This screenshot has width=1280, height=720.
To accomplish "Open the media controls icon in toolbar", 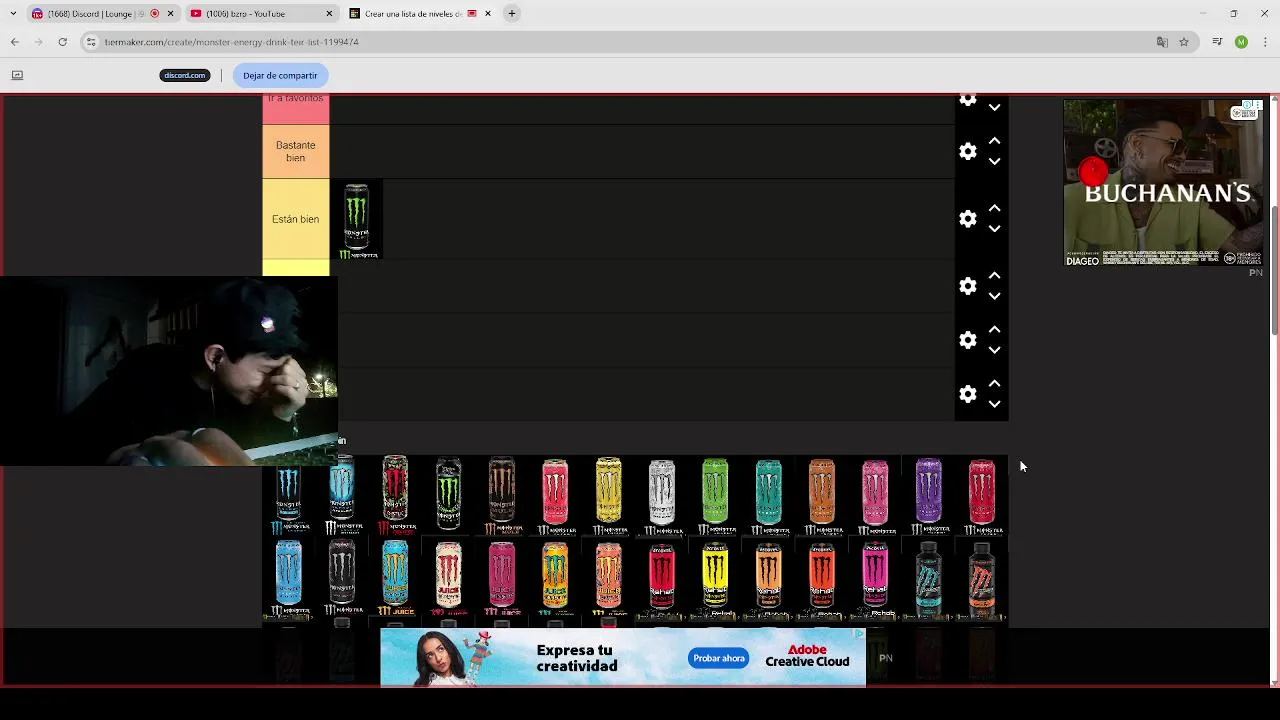I will point(1217,42).
